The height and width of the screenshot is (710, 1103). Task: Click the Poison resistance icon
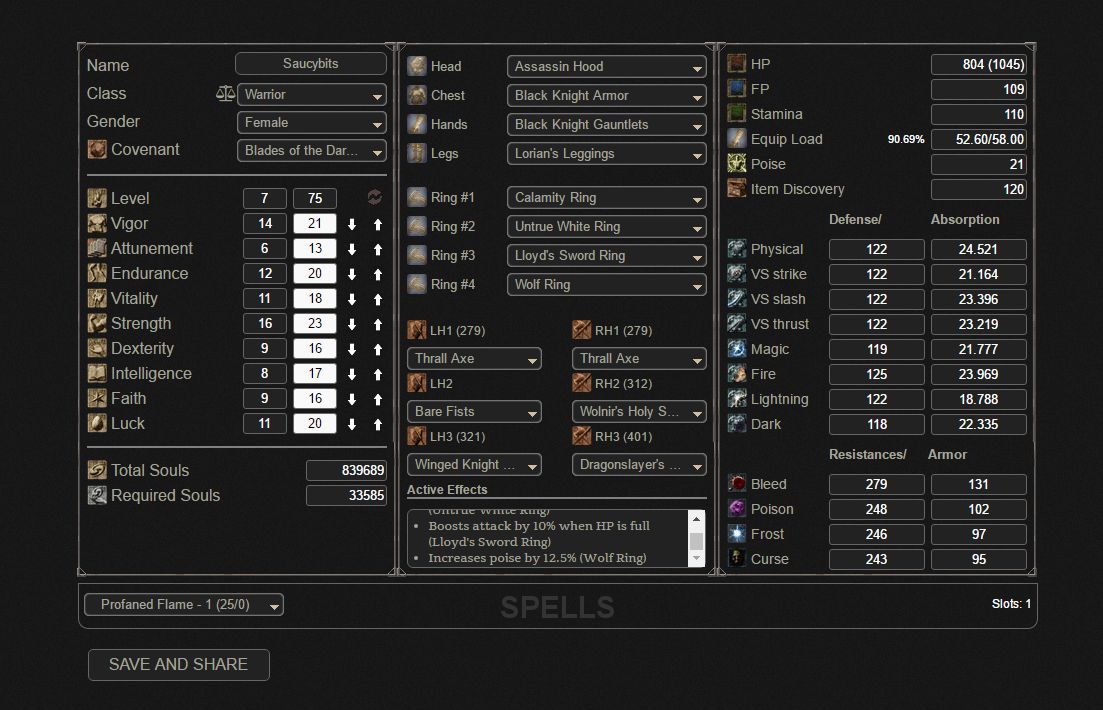point(737,508)
